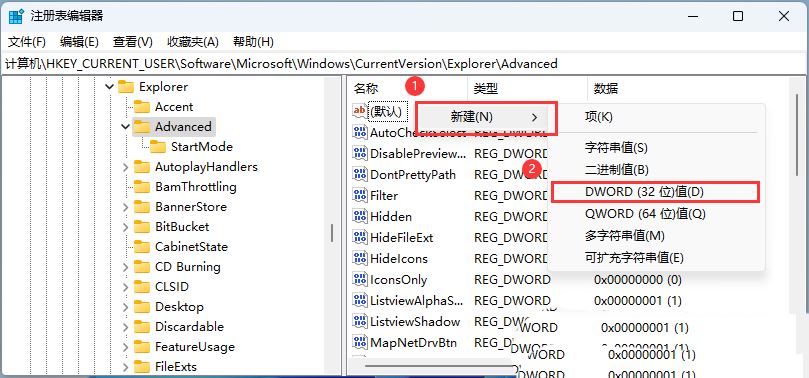Screen dimensions: 809x378
Task: Select the IconsOnly value 0x00000000 (0)
Action: (x=638, y=280)
